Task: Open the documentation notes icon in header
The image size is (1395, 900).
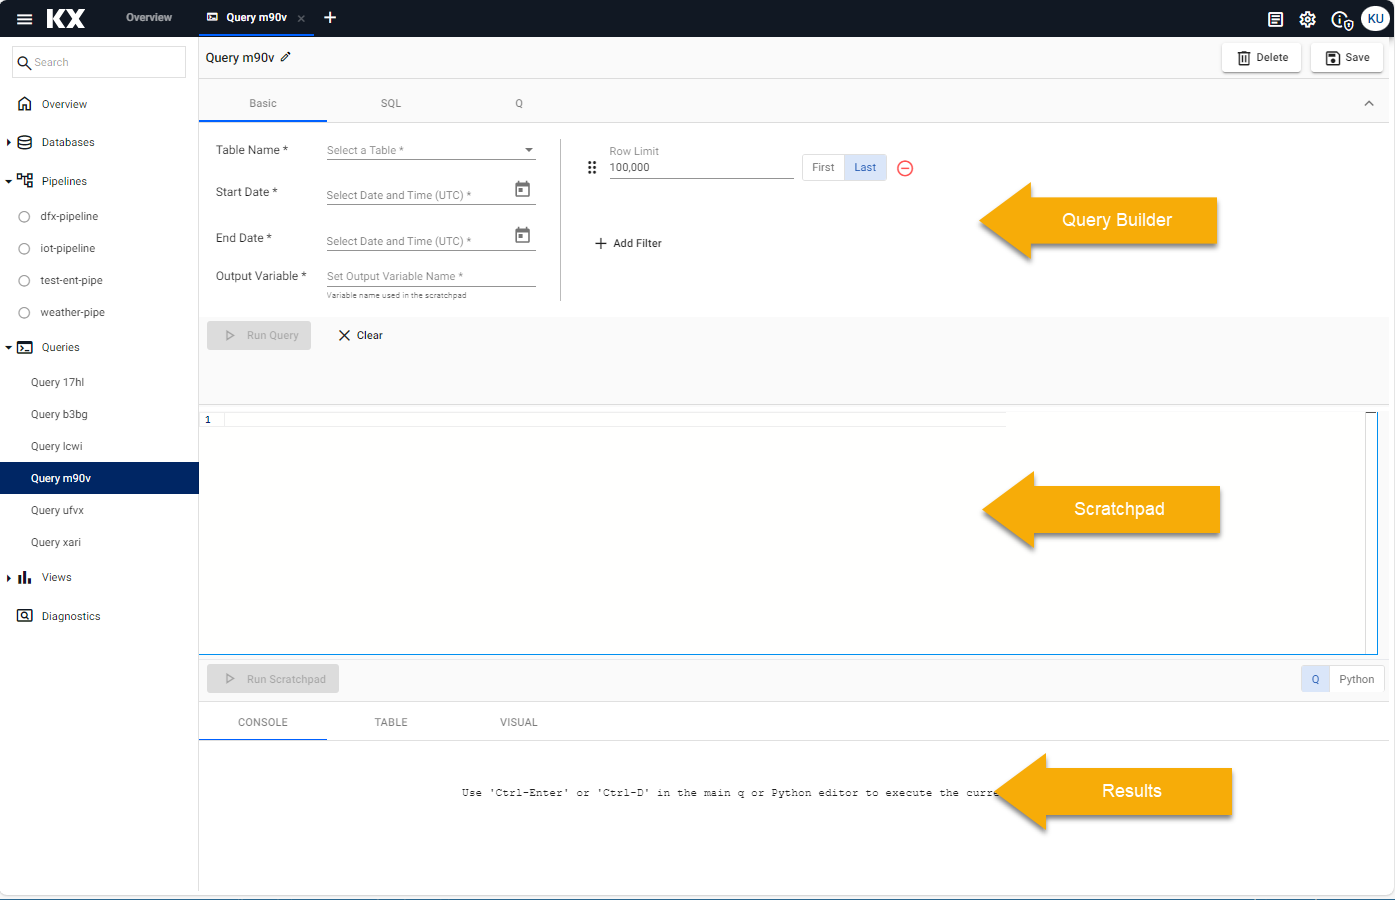Action: tap(1275, 19)
